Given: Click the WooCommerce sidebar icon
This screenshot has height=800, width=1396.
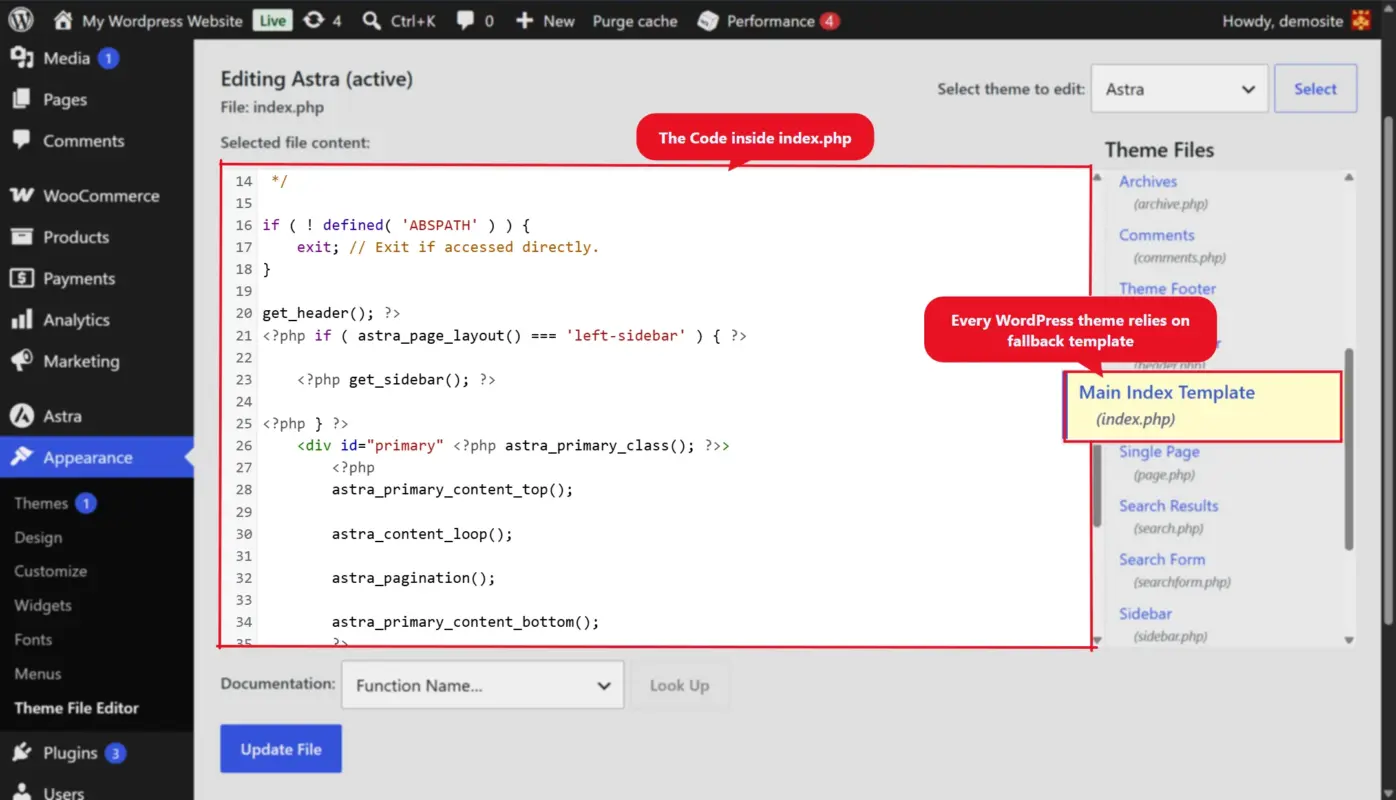Looking at the screenshot, I should click(21, 195).
